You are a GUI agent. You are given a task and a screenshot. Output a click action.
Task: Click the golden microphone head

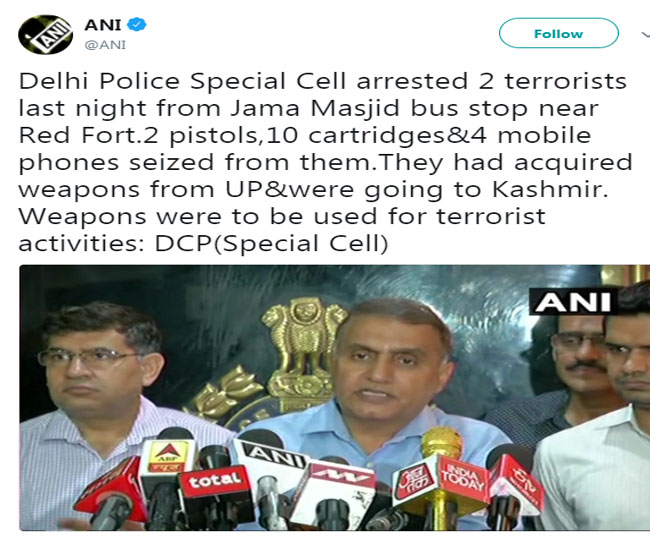(x=441, y=443)
